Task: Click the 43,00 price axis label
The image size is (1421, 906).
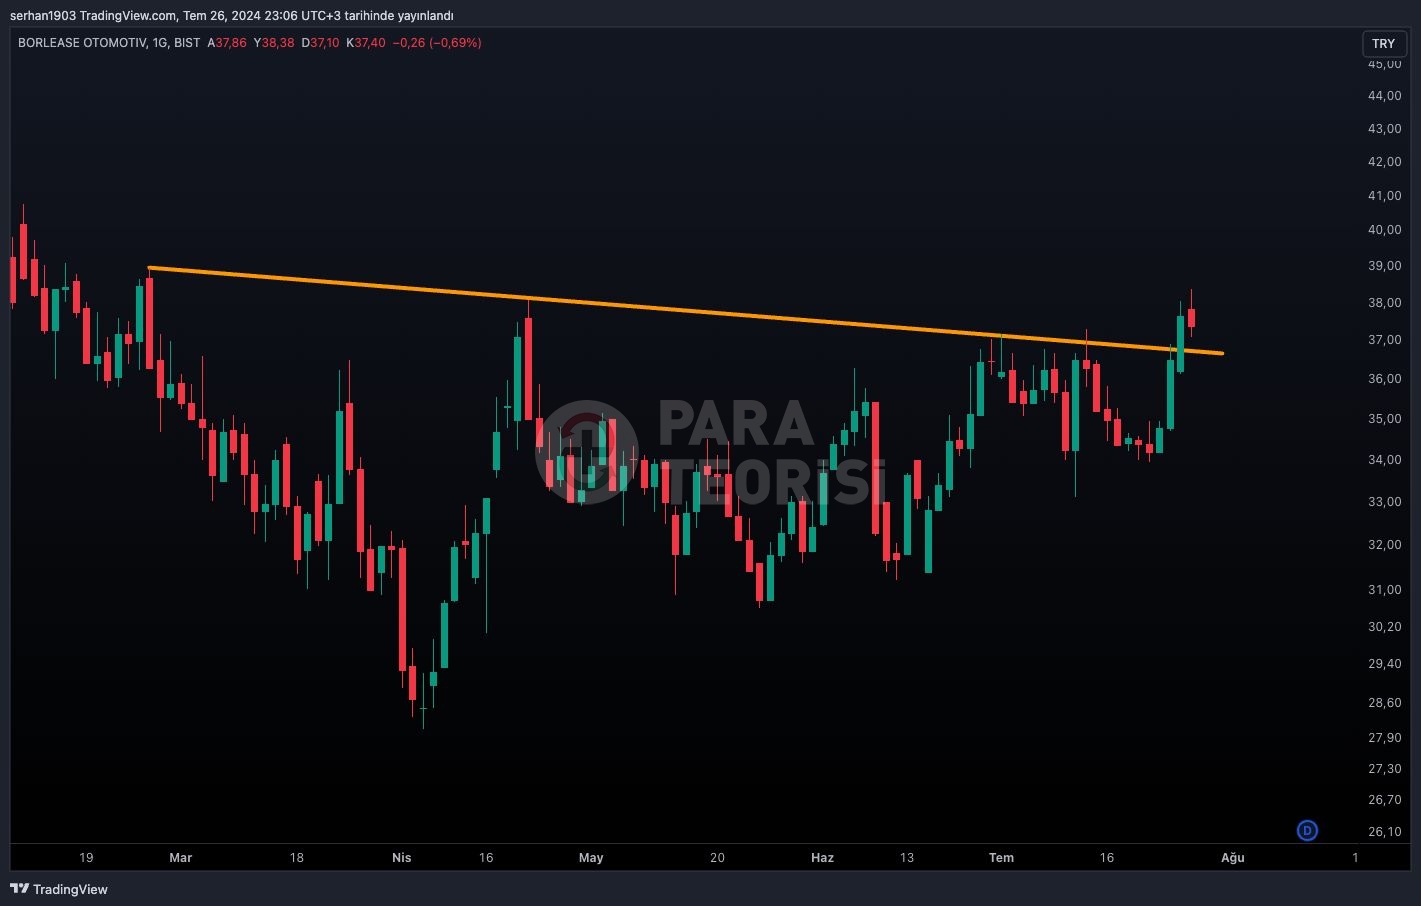Action: (x=1384, y=129)
